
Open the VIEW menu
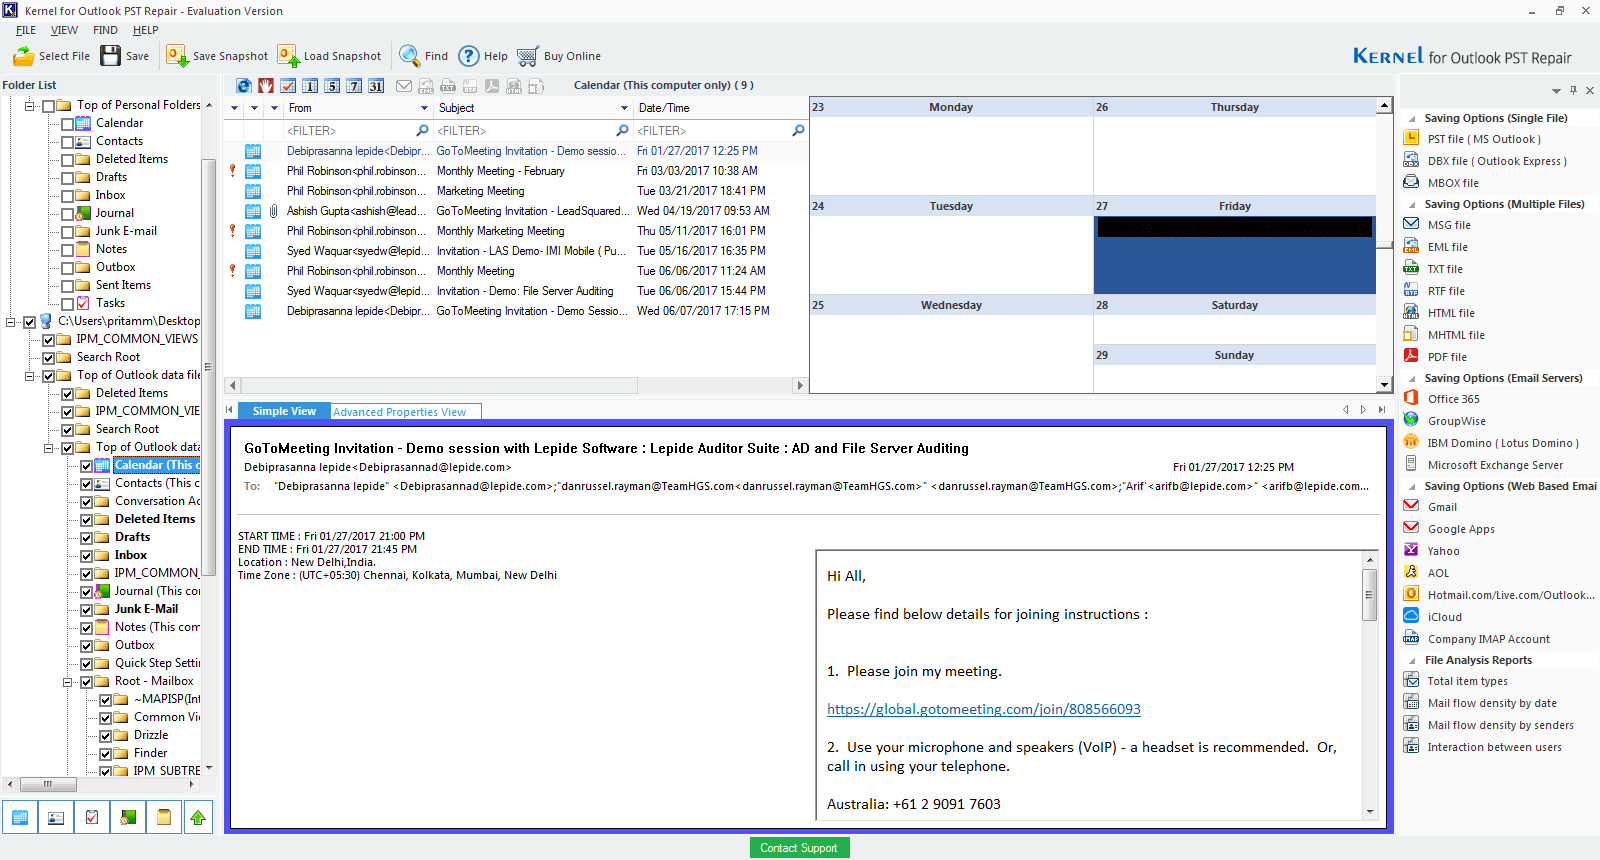point(64,30)
